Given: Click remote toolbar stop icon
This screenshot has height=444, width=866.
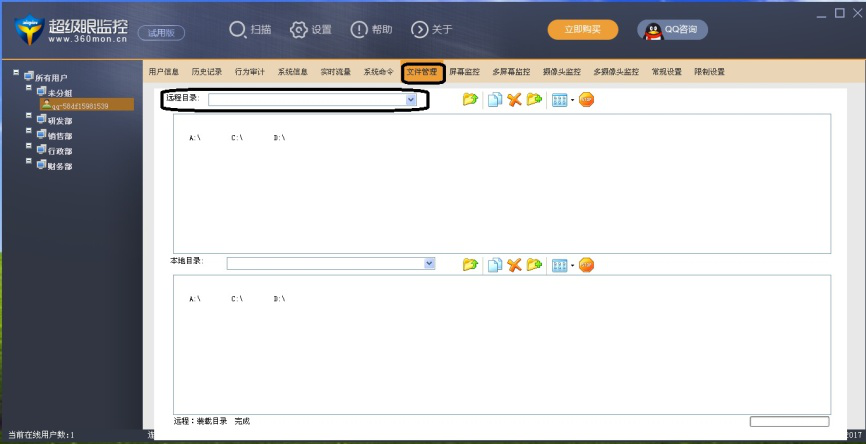Looking at the screenshot, I should (587, 100).
